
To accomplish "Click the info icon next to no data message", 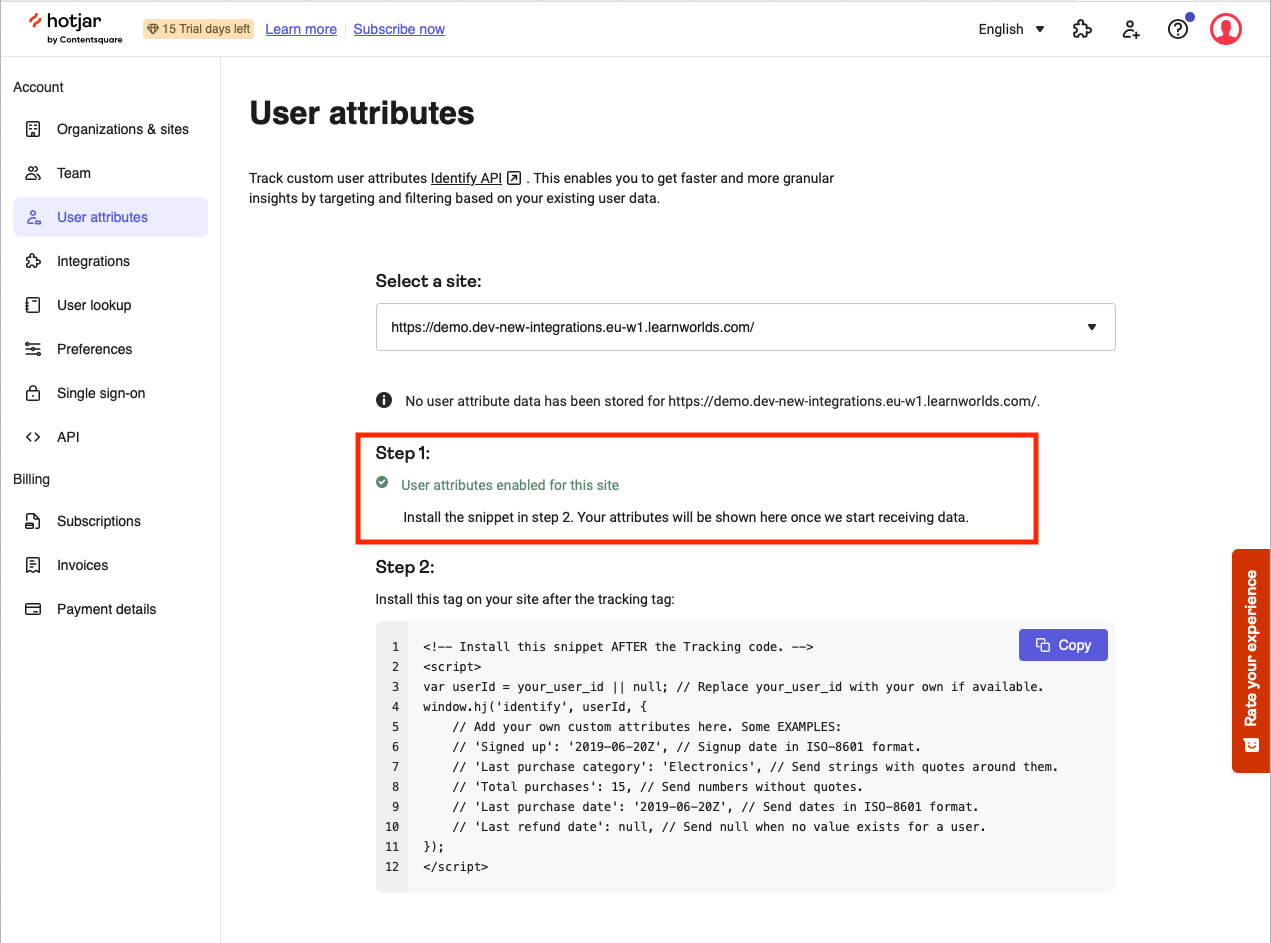I will 384,401.
